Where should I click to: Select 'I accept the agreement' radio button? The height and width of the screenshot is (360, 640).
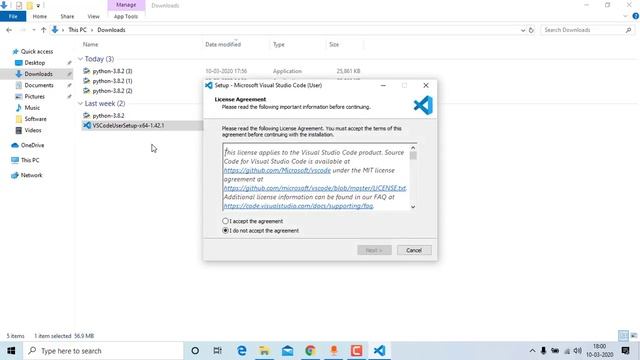coord(225,221)
